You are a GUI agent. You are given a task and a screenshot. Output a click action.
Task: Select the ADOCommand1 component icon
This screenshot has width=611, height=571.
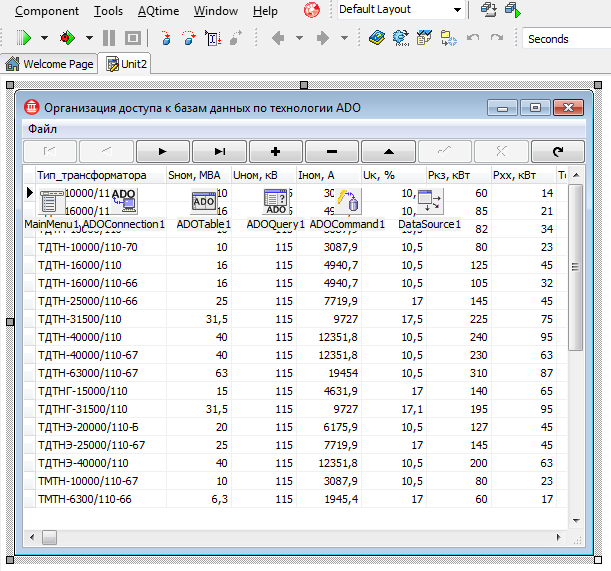coord(348,201)
